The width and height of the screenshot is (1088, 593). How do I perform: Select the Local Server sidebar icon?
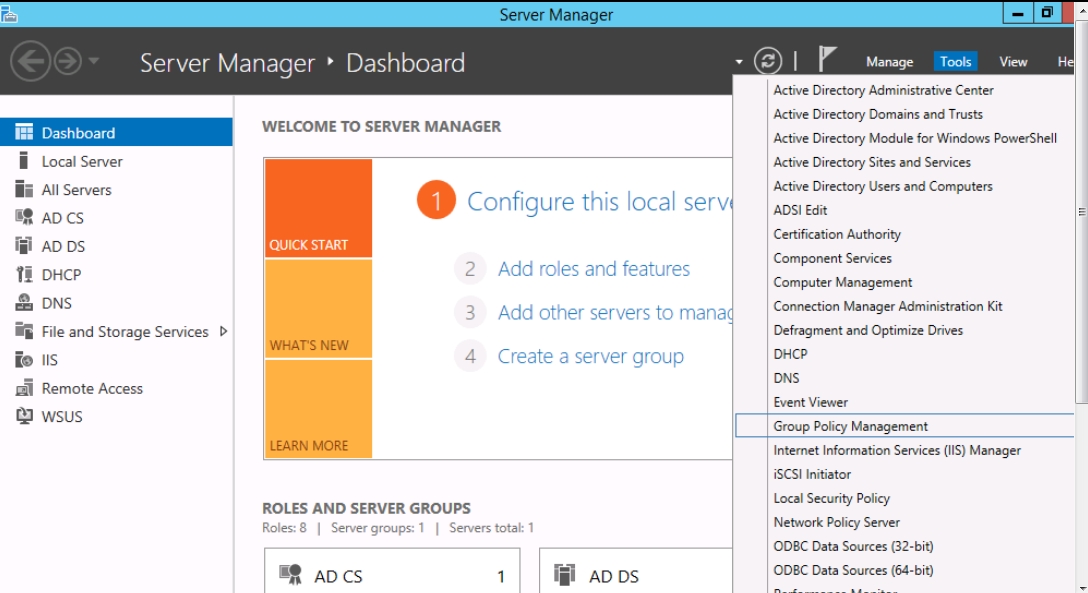(x=24, y=161)
